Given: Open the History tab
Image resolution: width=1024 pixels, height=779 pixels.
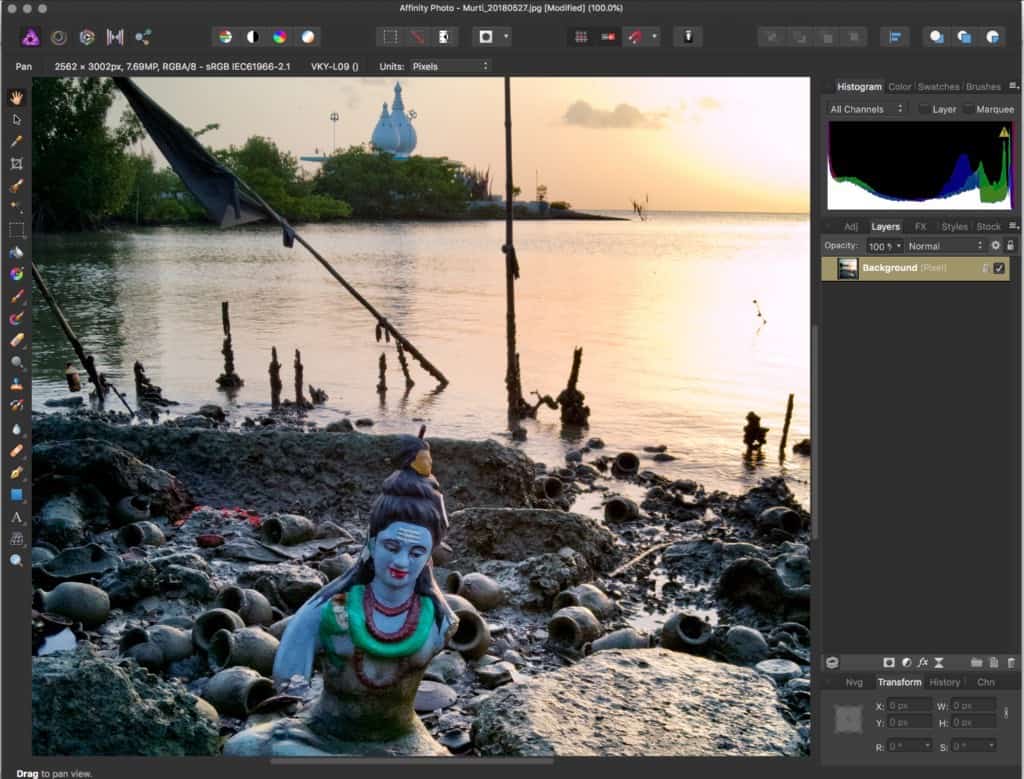Looking at the screenshot, I should point(944,682).
